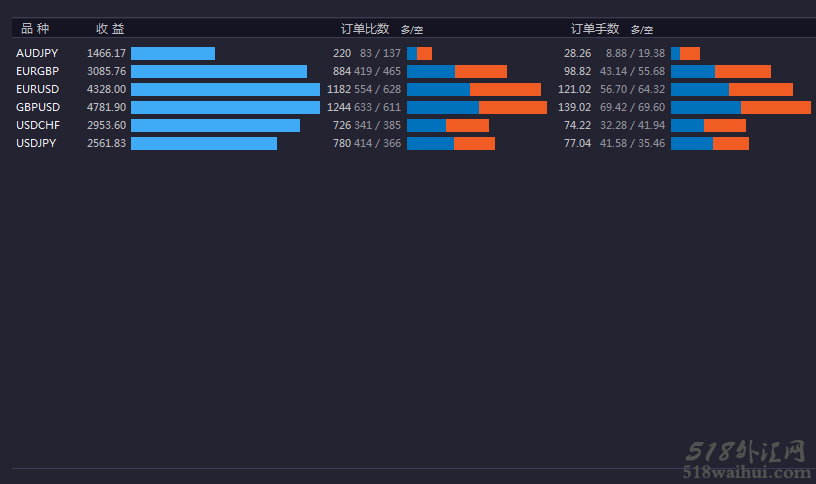Pick the GBPUSD symbol label
Screen dimensions: 816x484
(x=38, y=107)
